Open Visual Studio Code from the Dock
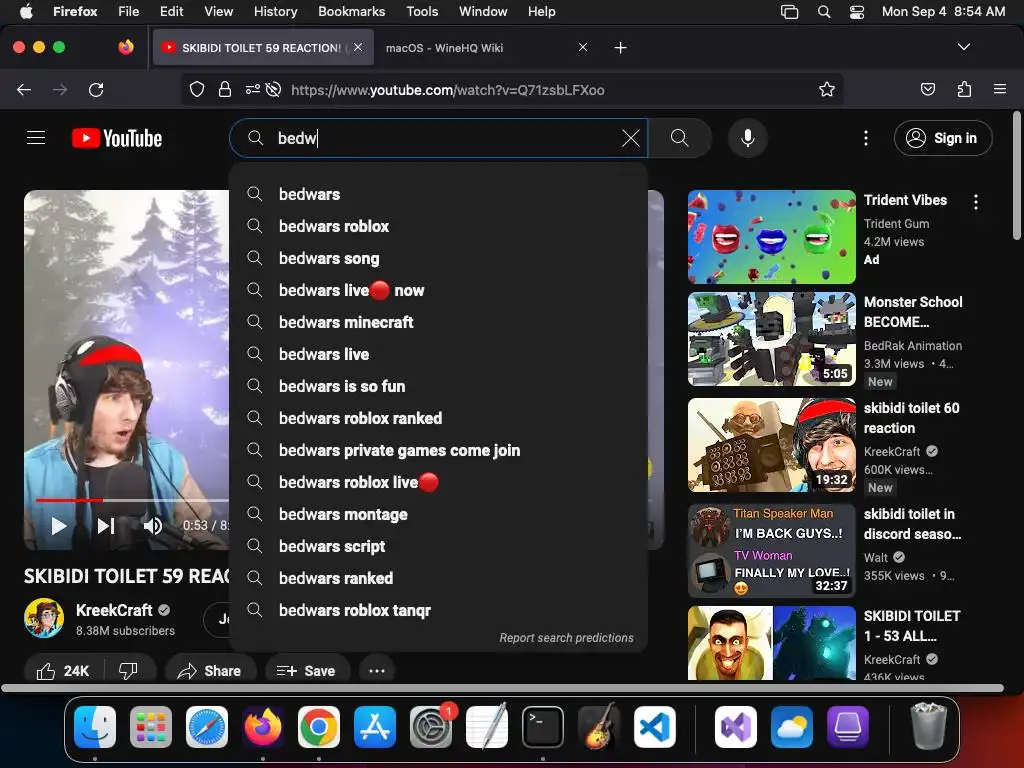Viewport: 1024px width, 768px height. pos(654,727)
